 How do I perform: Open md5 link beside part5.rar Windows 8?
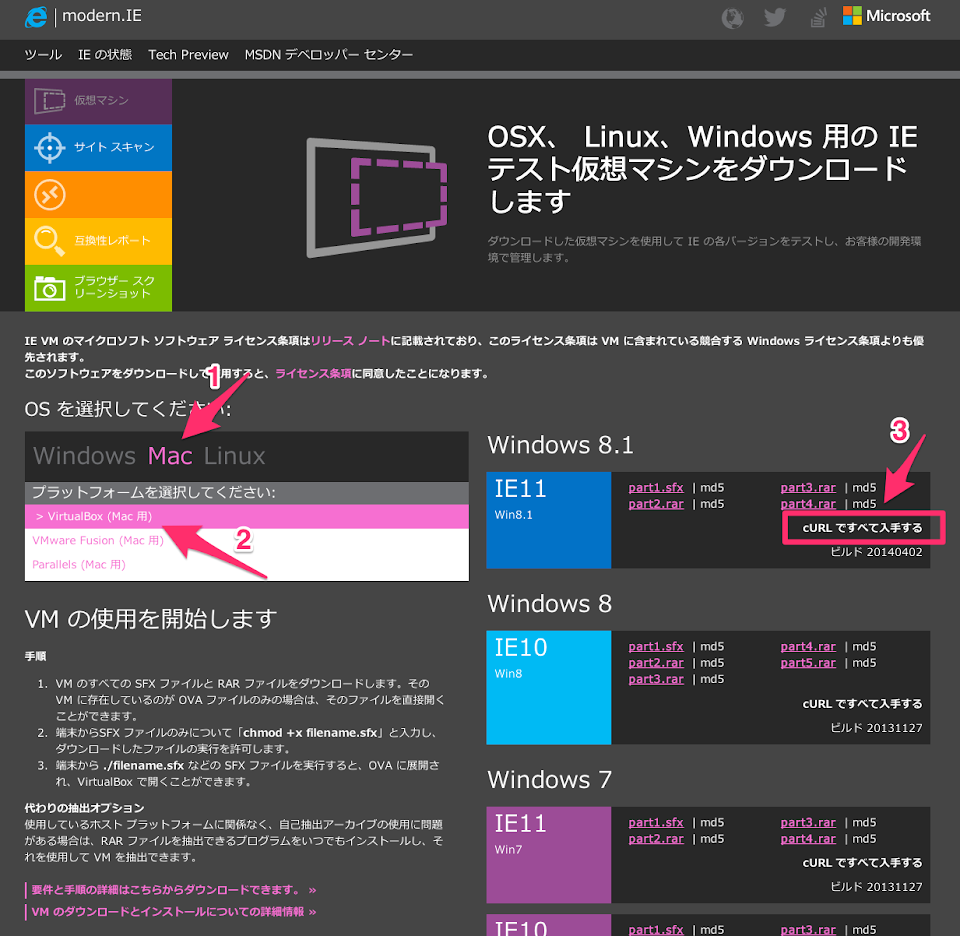pos(864,663)
